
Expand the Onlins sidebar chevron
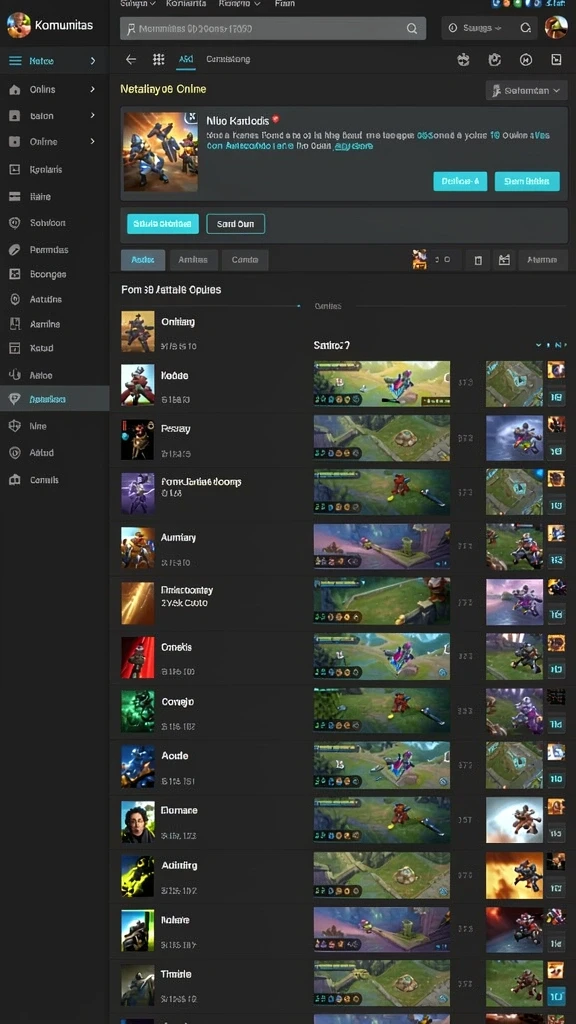pos(93,89)
